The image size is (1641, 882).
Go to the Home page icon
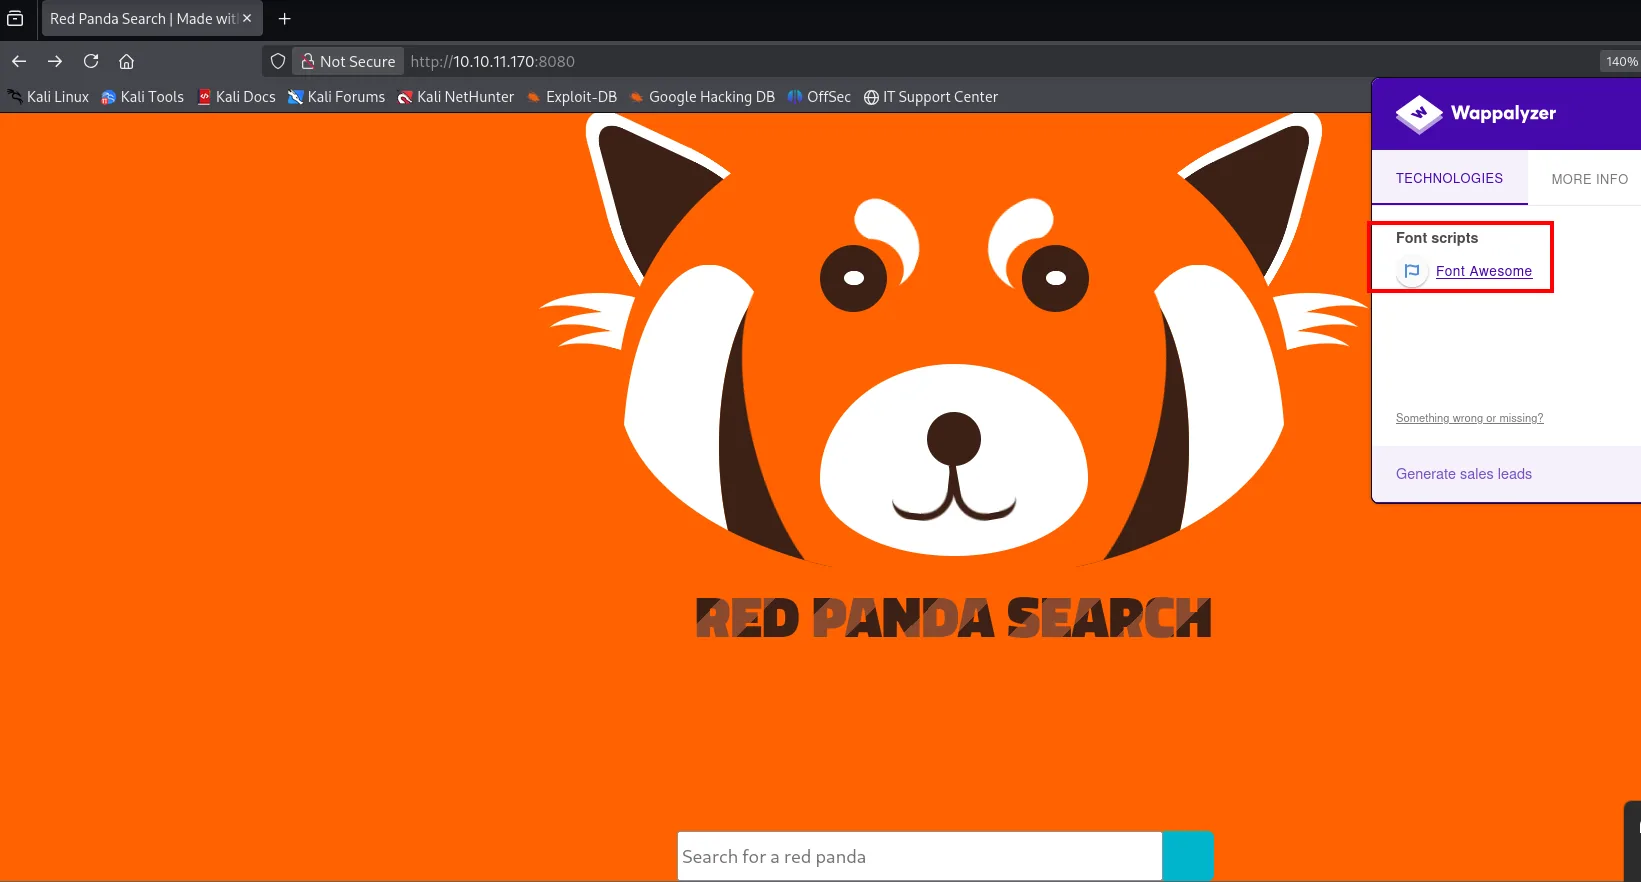(126, 61)
